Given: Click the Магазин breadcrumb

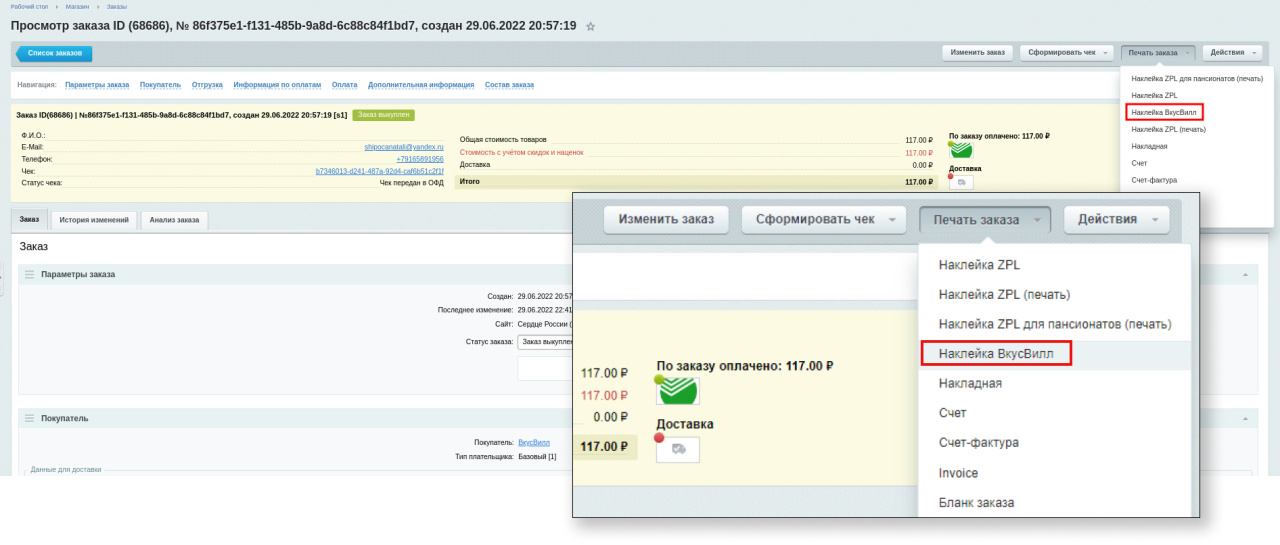Looking at the screenshot, I should coord(76,6).
